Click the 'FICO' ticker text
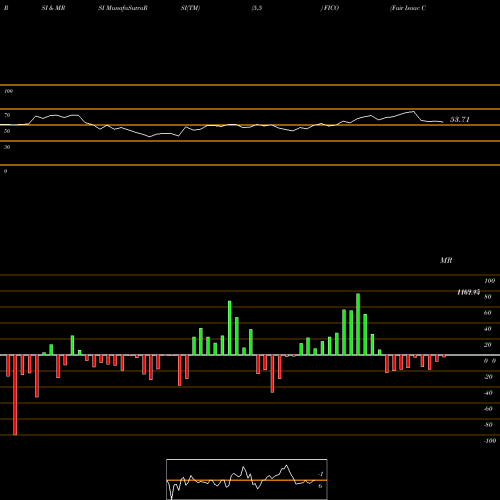 click(330, 8)
